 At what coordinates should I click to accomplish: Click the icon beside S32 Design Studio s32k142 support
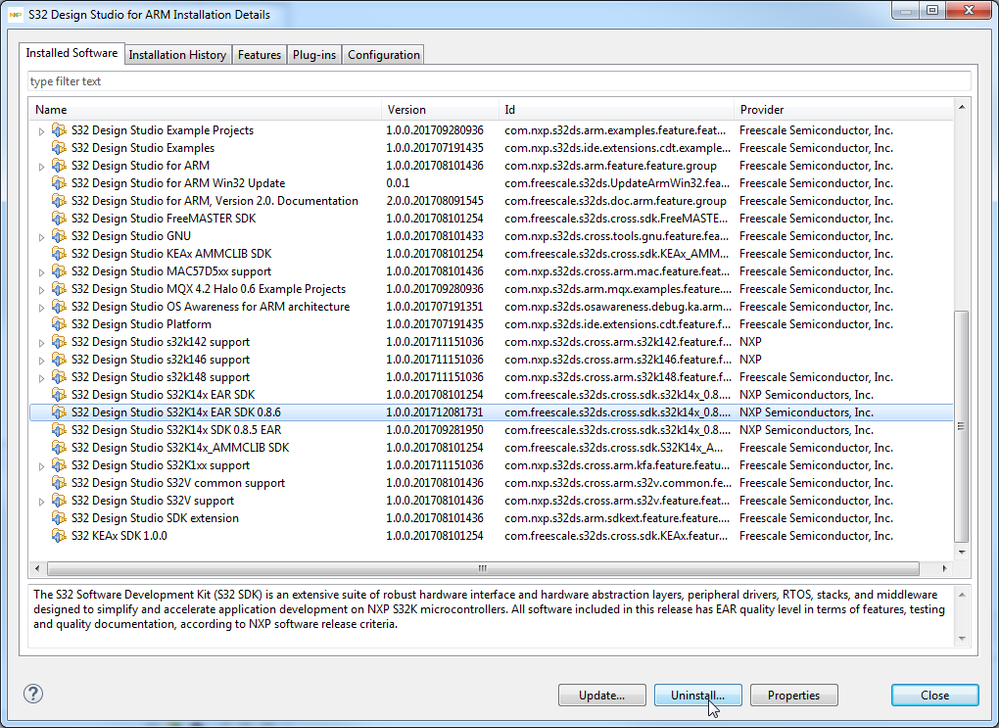click(x=59, y=342)
